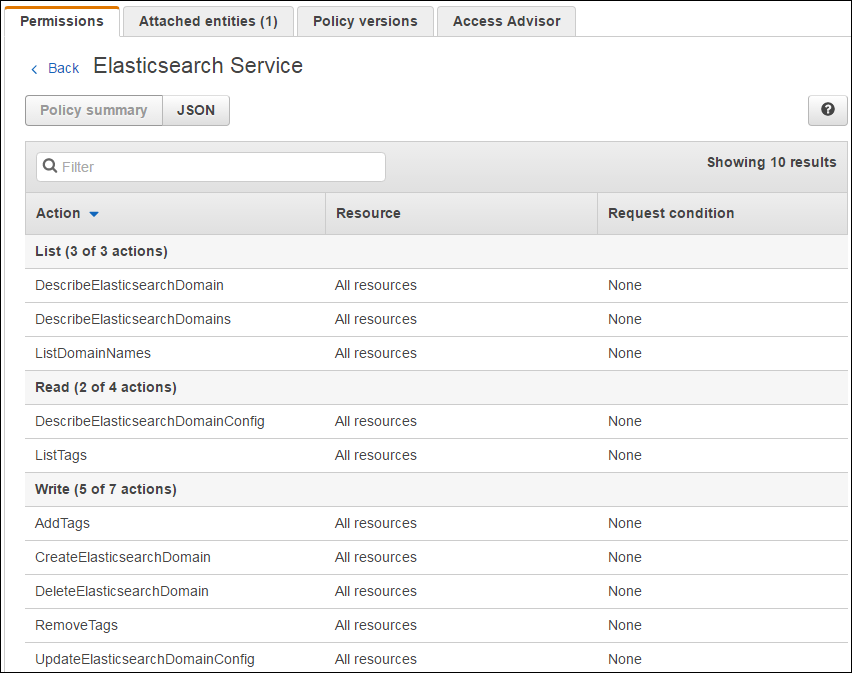Sort by the Resource column header
The image size is (852, 673).
pos(368,213)
